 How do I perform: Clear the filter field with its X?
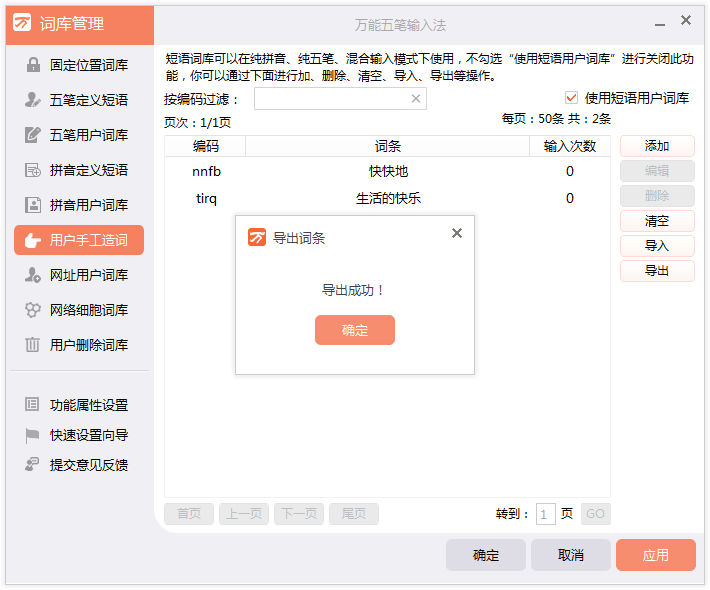pos(416,98)
